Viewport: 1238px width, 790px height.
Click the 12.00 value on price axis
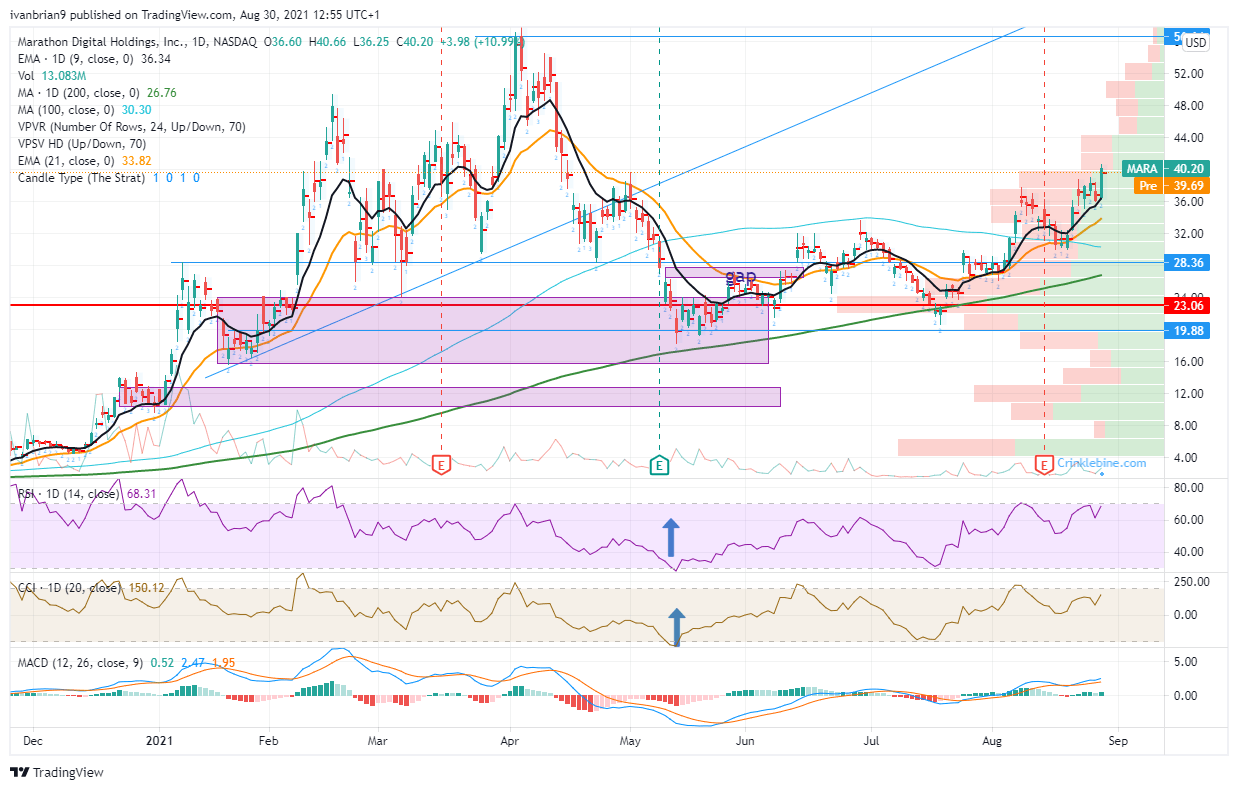(x=1189, y=394)
